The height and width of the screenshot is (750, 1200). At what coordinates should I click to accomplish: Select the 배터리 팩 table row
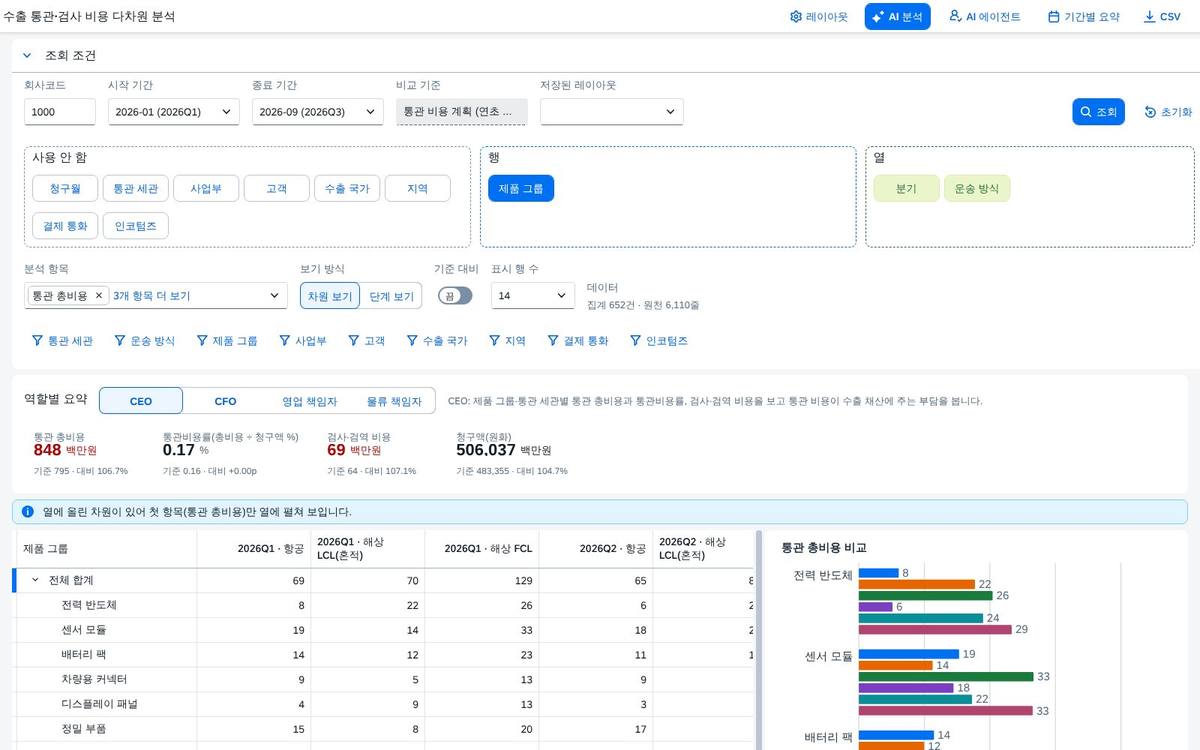(x=383, y=655)
